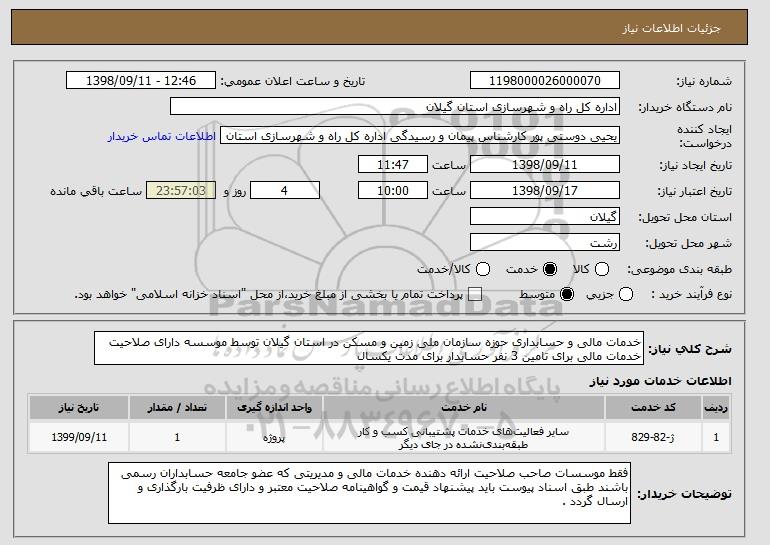Click the کد خدمت column header

[653, 408]
